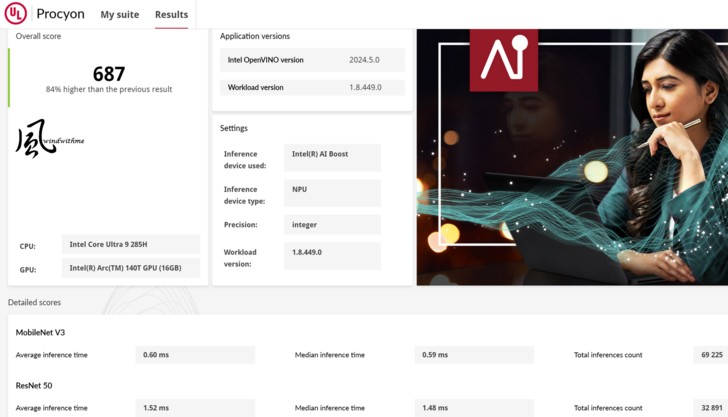
Task: Switch to the Results tab
Action: point(171,15)
